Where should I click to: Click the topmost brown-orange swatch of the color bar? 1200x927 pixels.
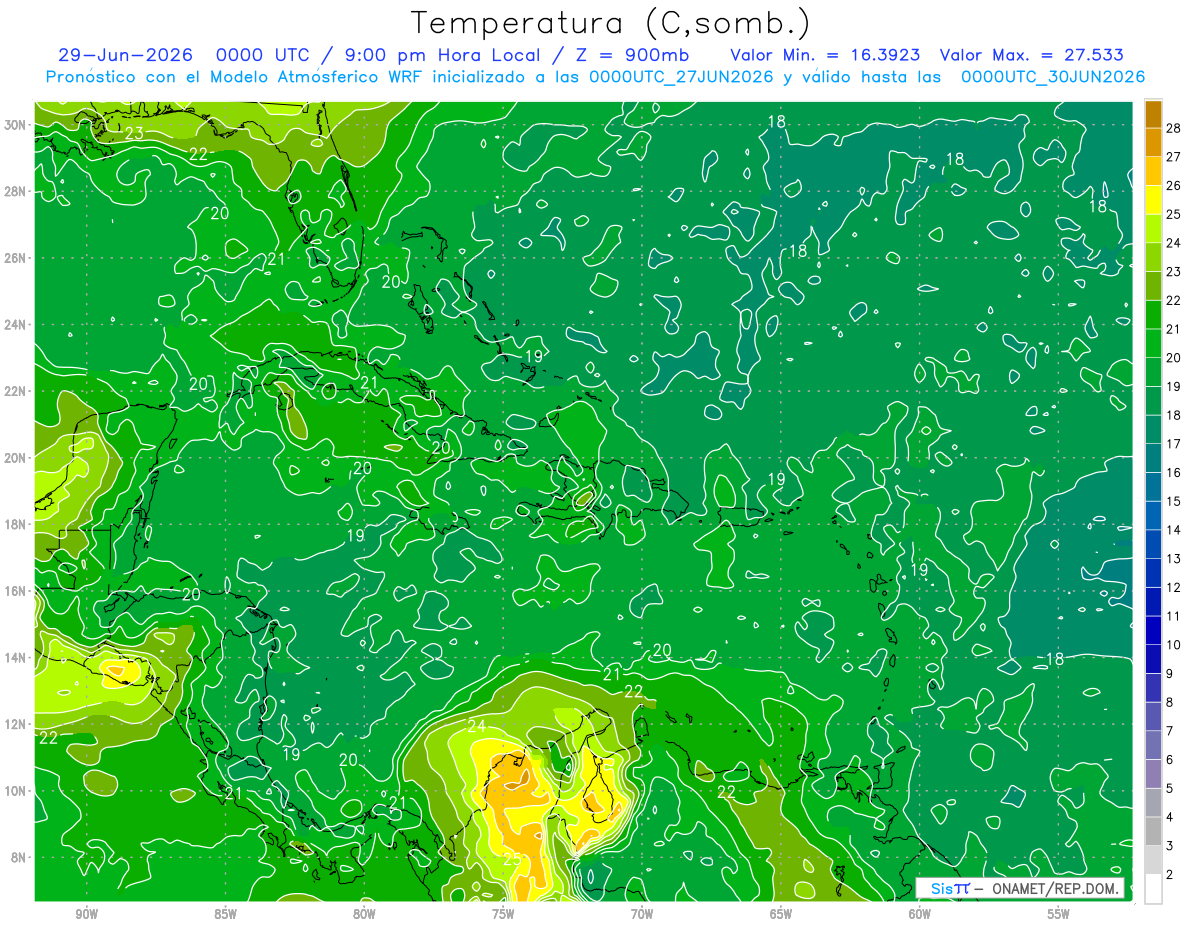point(1153,114)
